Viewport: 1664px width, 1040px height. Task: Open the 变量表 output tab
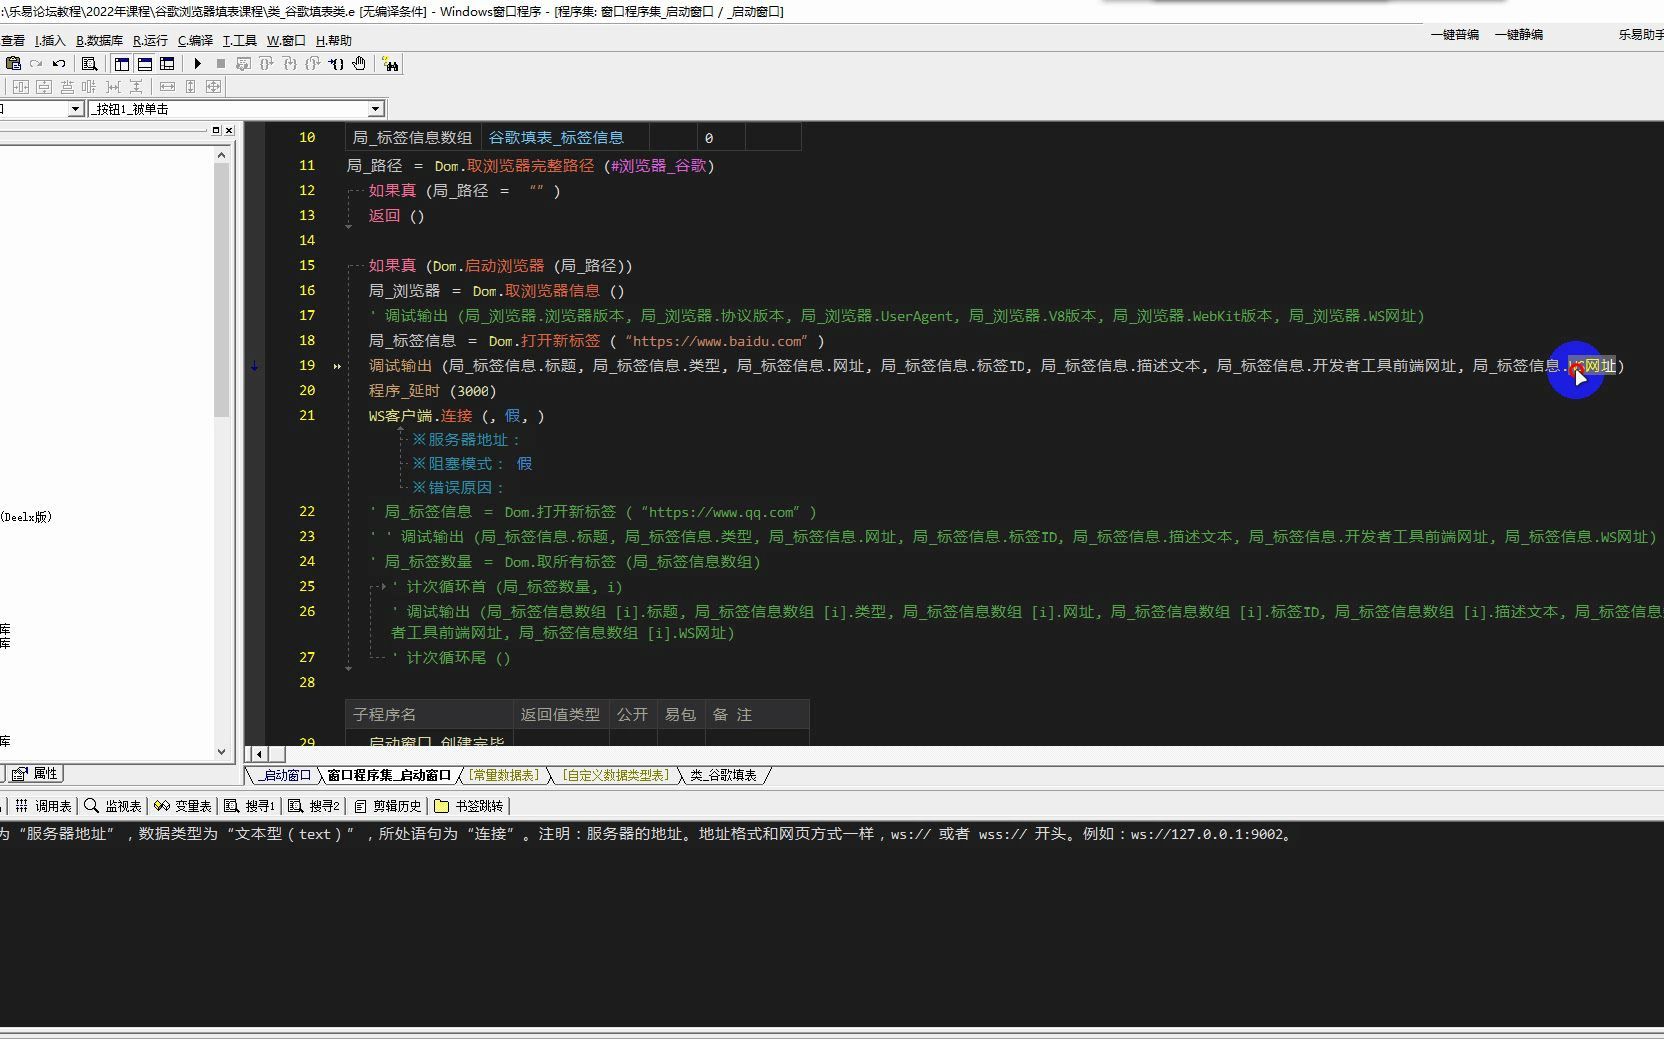click(x=184, y=806)
